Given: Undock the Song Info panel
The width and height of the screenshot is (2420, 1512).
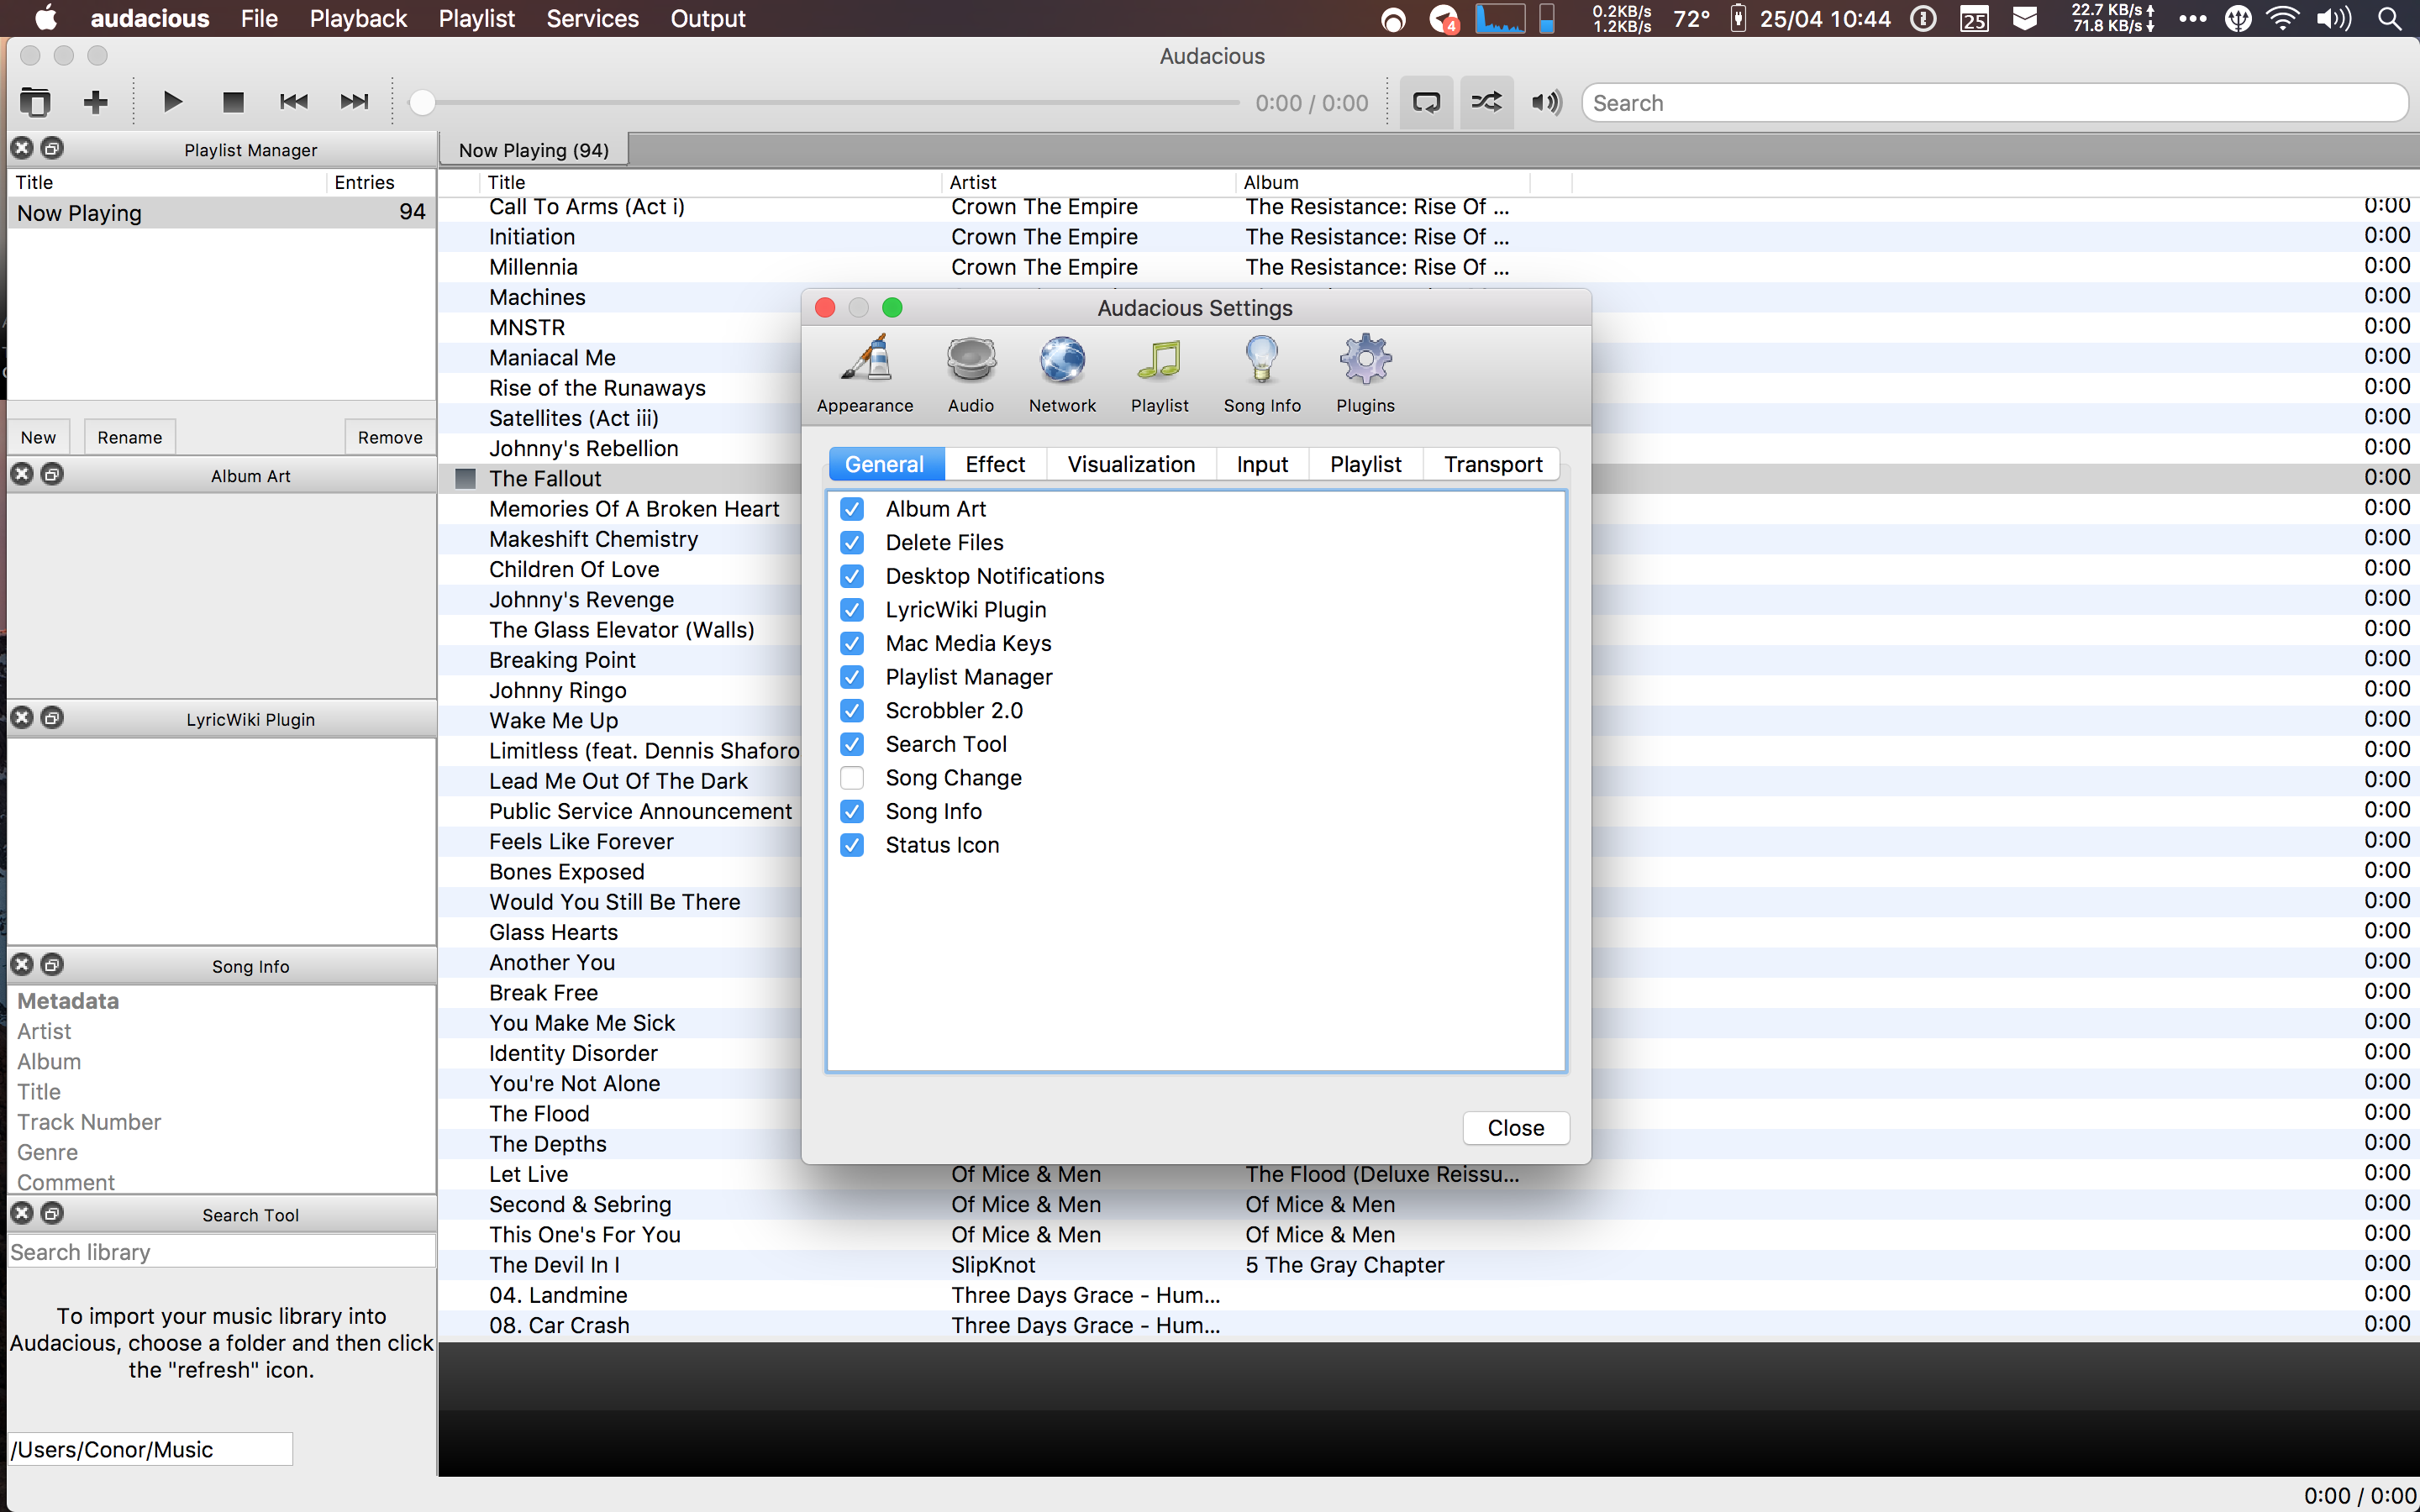Looking at the screenshot, I should [x=52, y=965].
